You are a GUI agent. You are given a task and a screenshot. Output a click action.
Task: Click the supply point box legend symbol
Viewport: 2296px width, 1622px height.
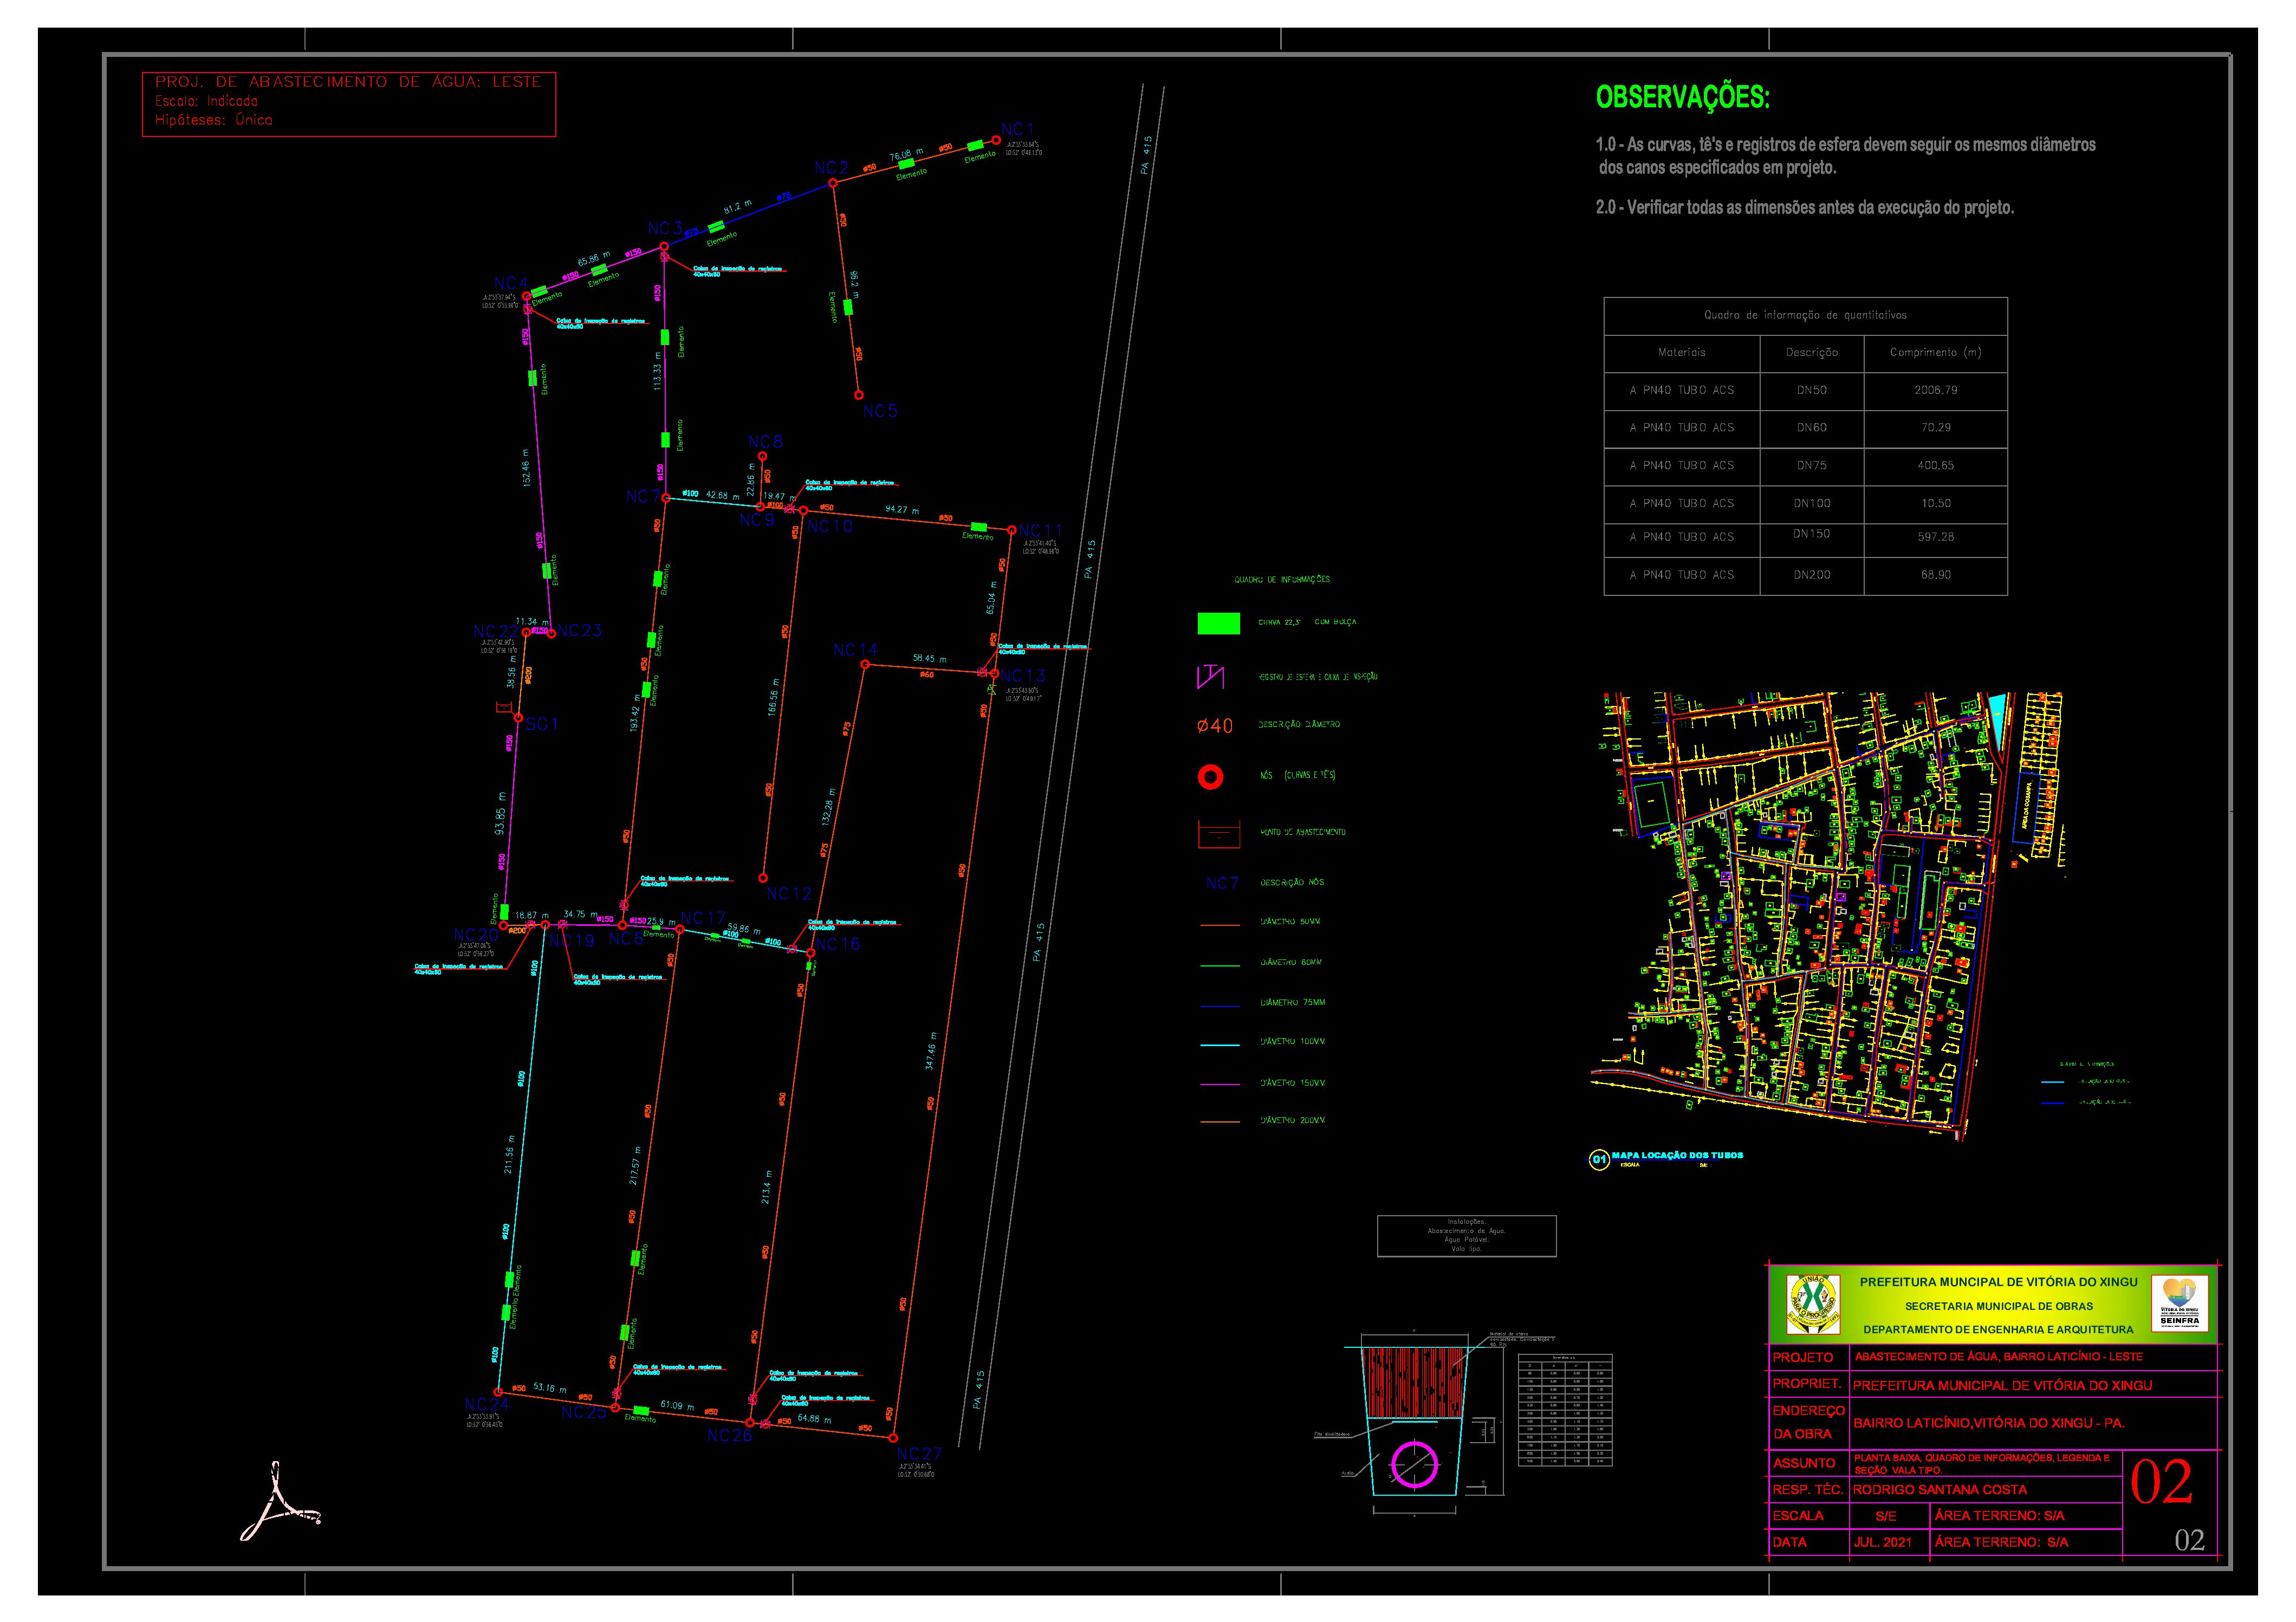coord(1218,833)
